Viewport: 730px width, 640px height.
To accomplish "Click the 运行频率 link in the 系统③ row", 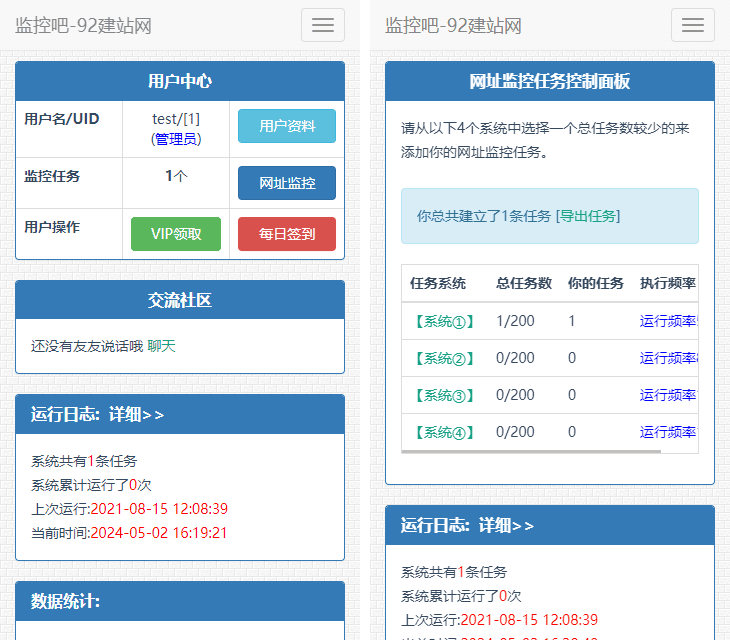I will coord(667,395).
